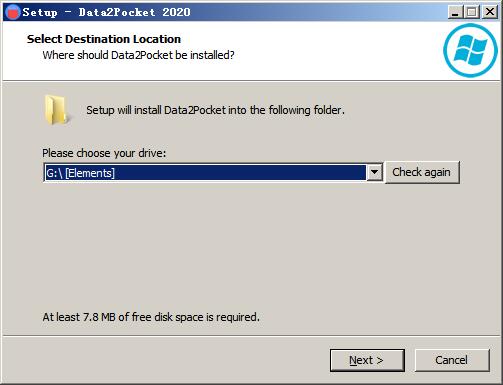This screenshot has height=385, width=503.
Task: Maximize the Setup window
Action: [x=471, y=12]
